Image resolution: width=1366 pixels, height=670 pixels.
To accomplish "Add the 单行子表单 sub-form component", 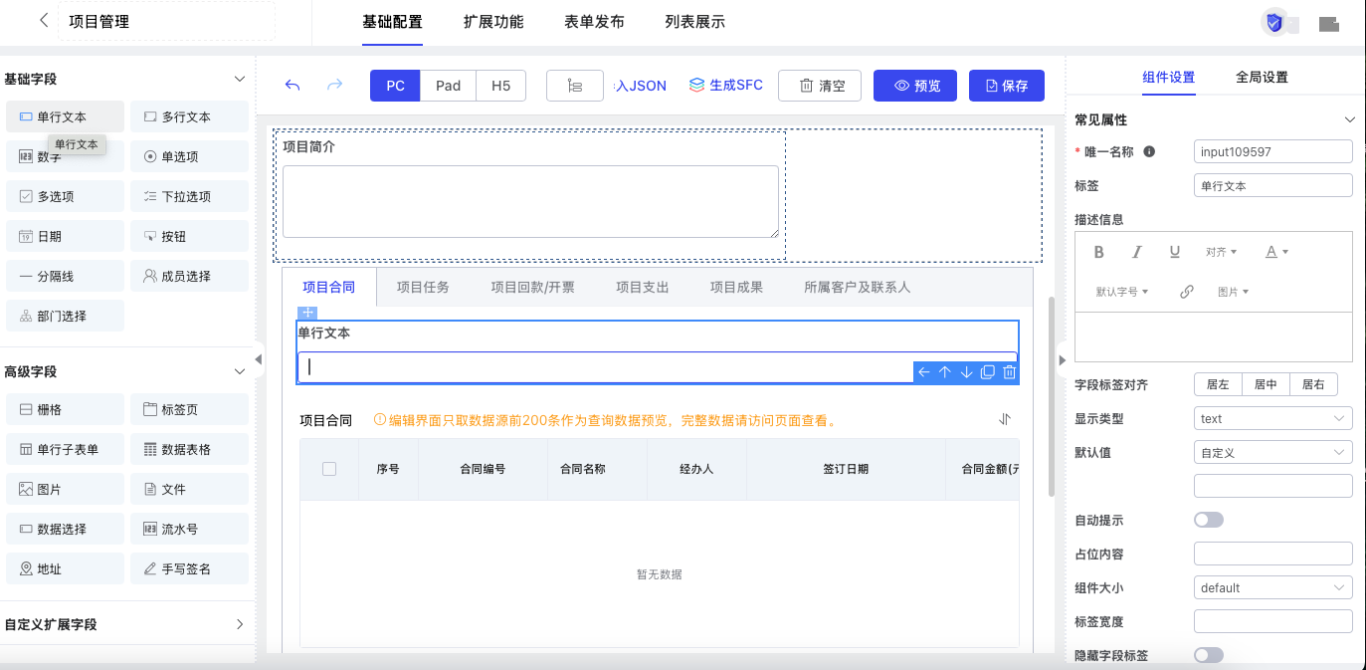I will click(65, 449).
